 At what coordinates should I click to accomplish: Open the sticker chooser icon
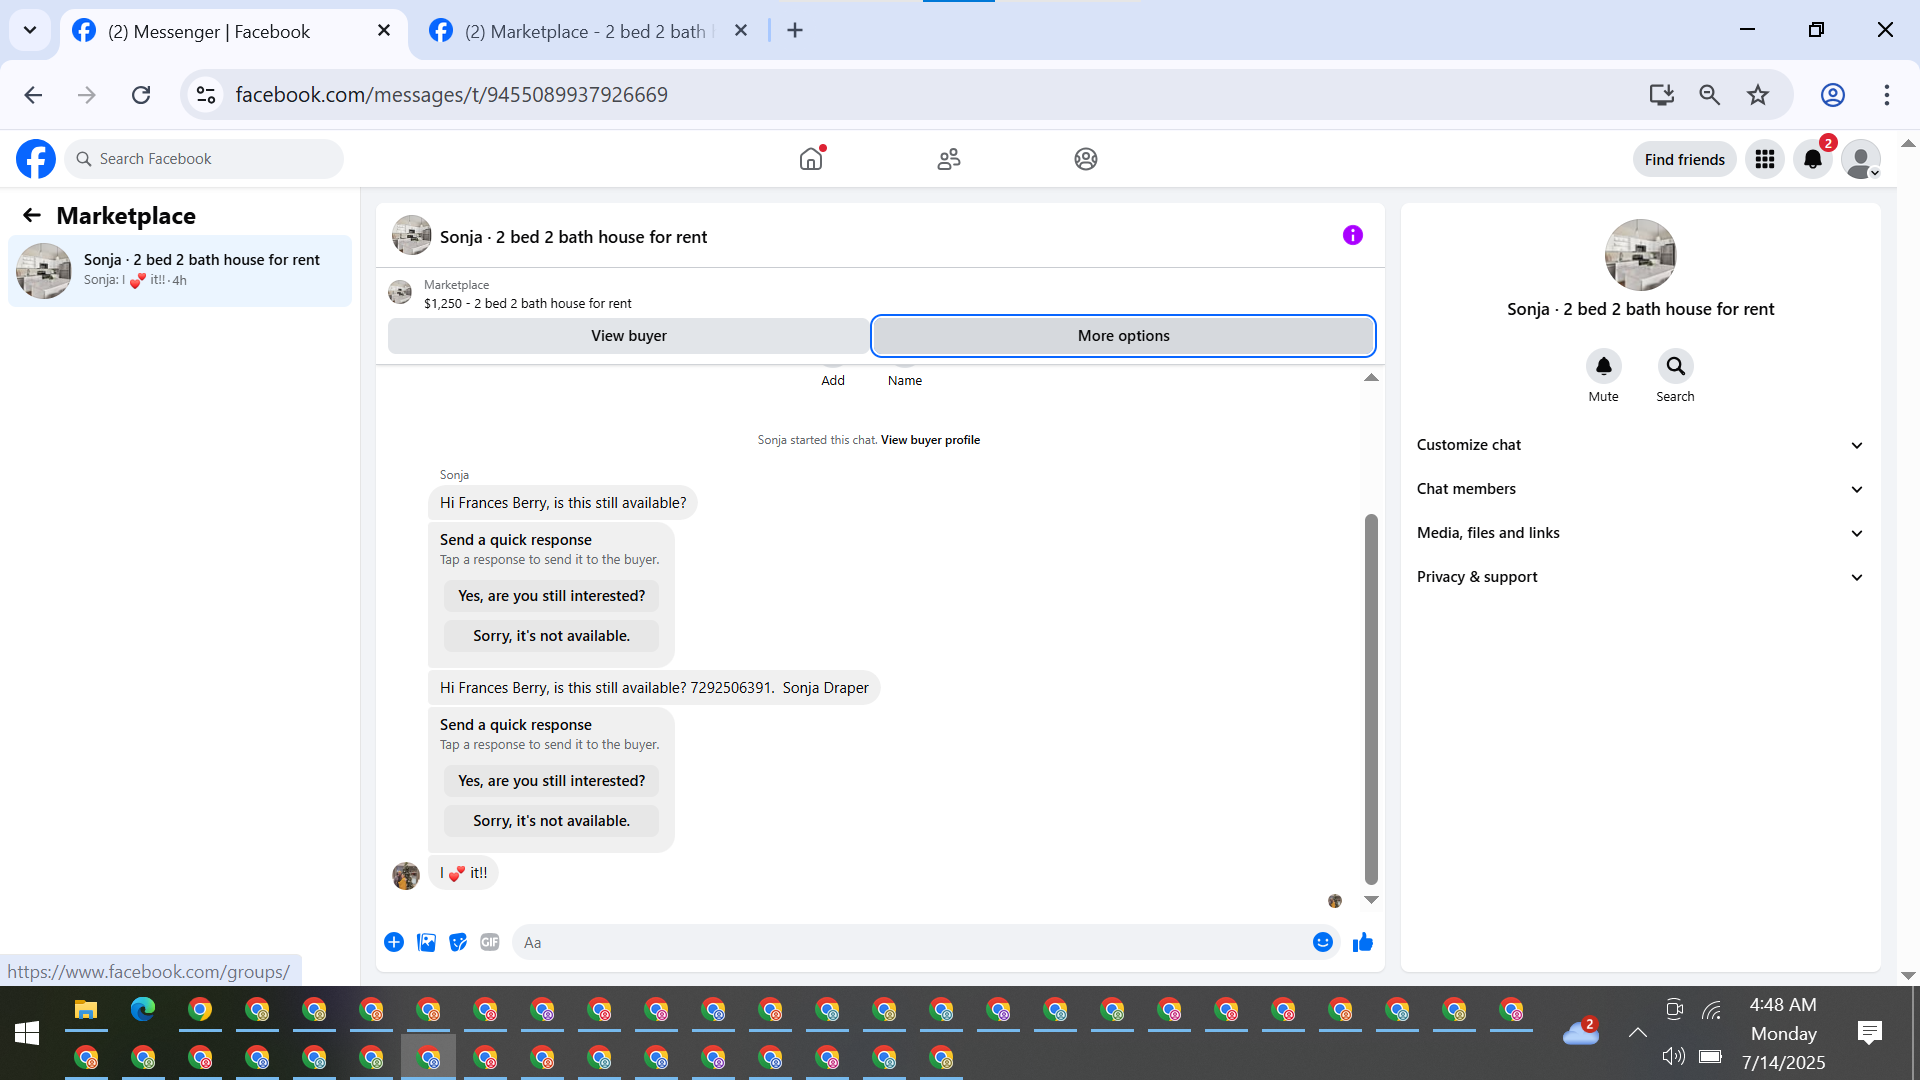pyautogui.click(x=458, y=942)
